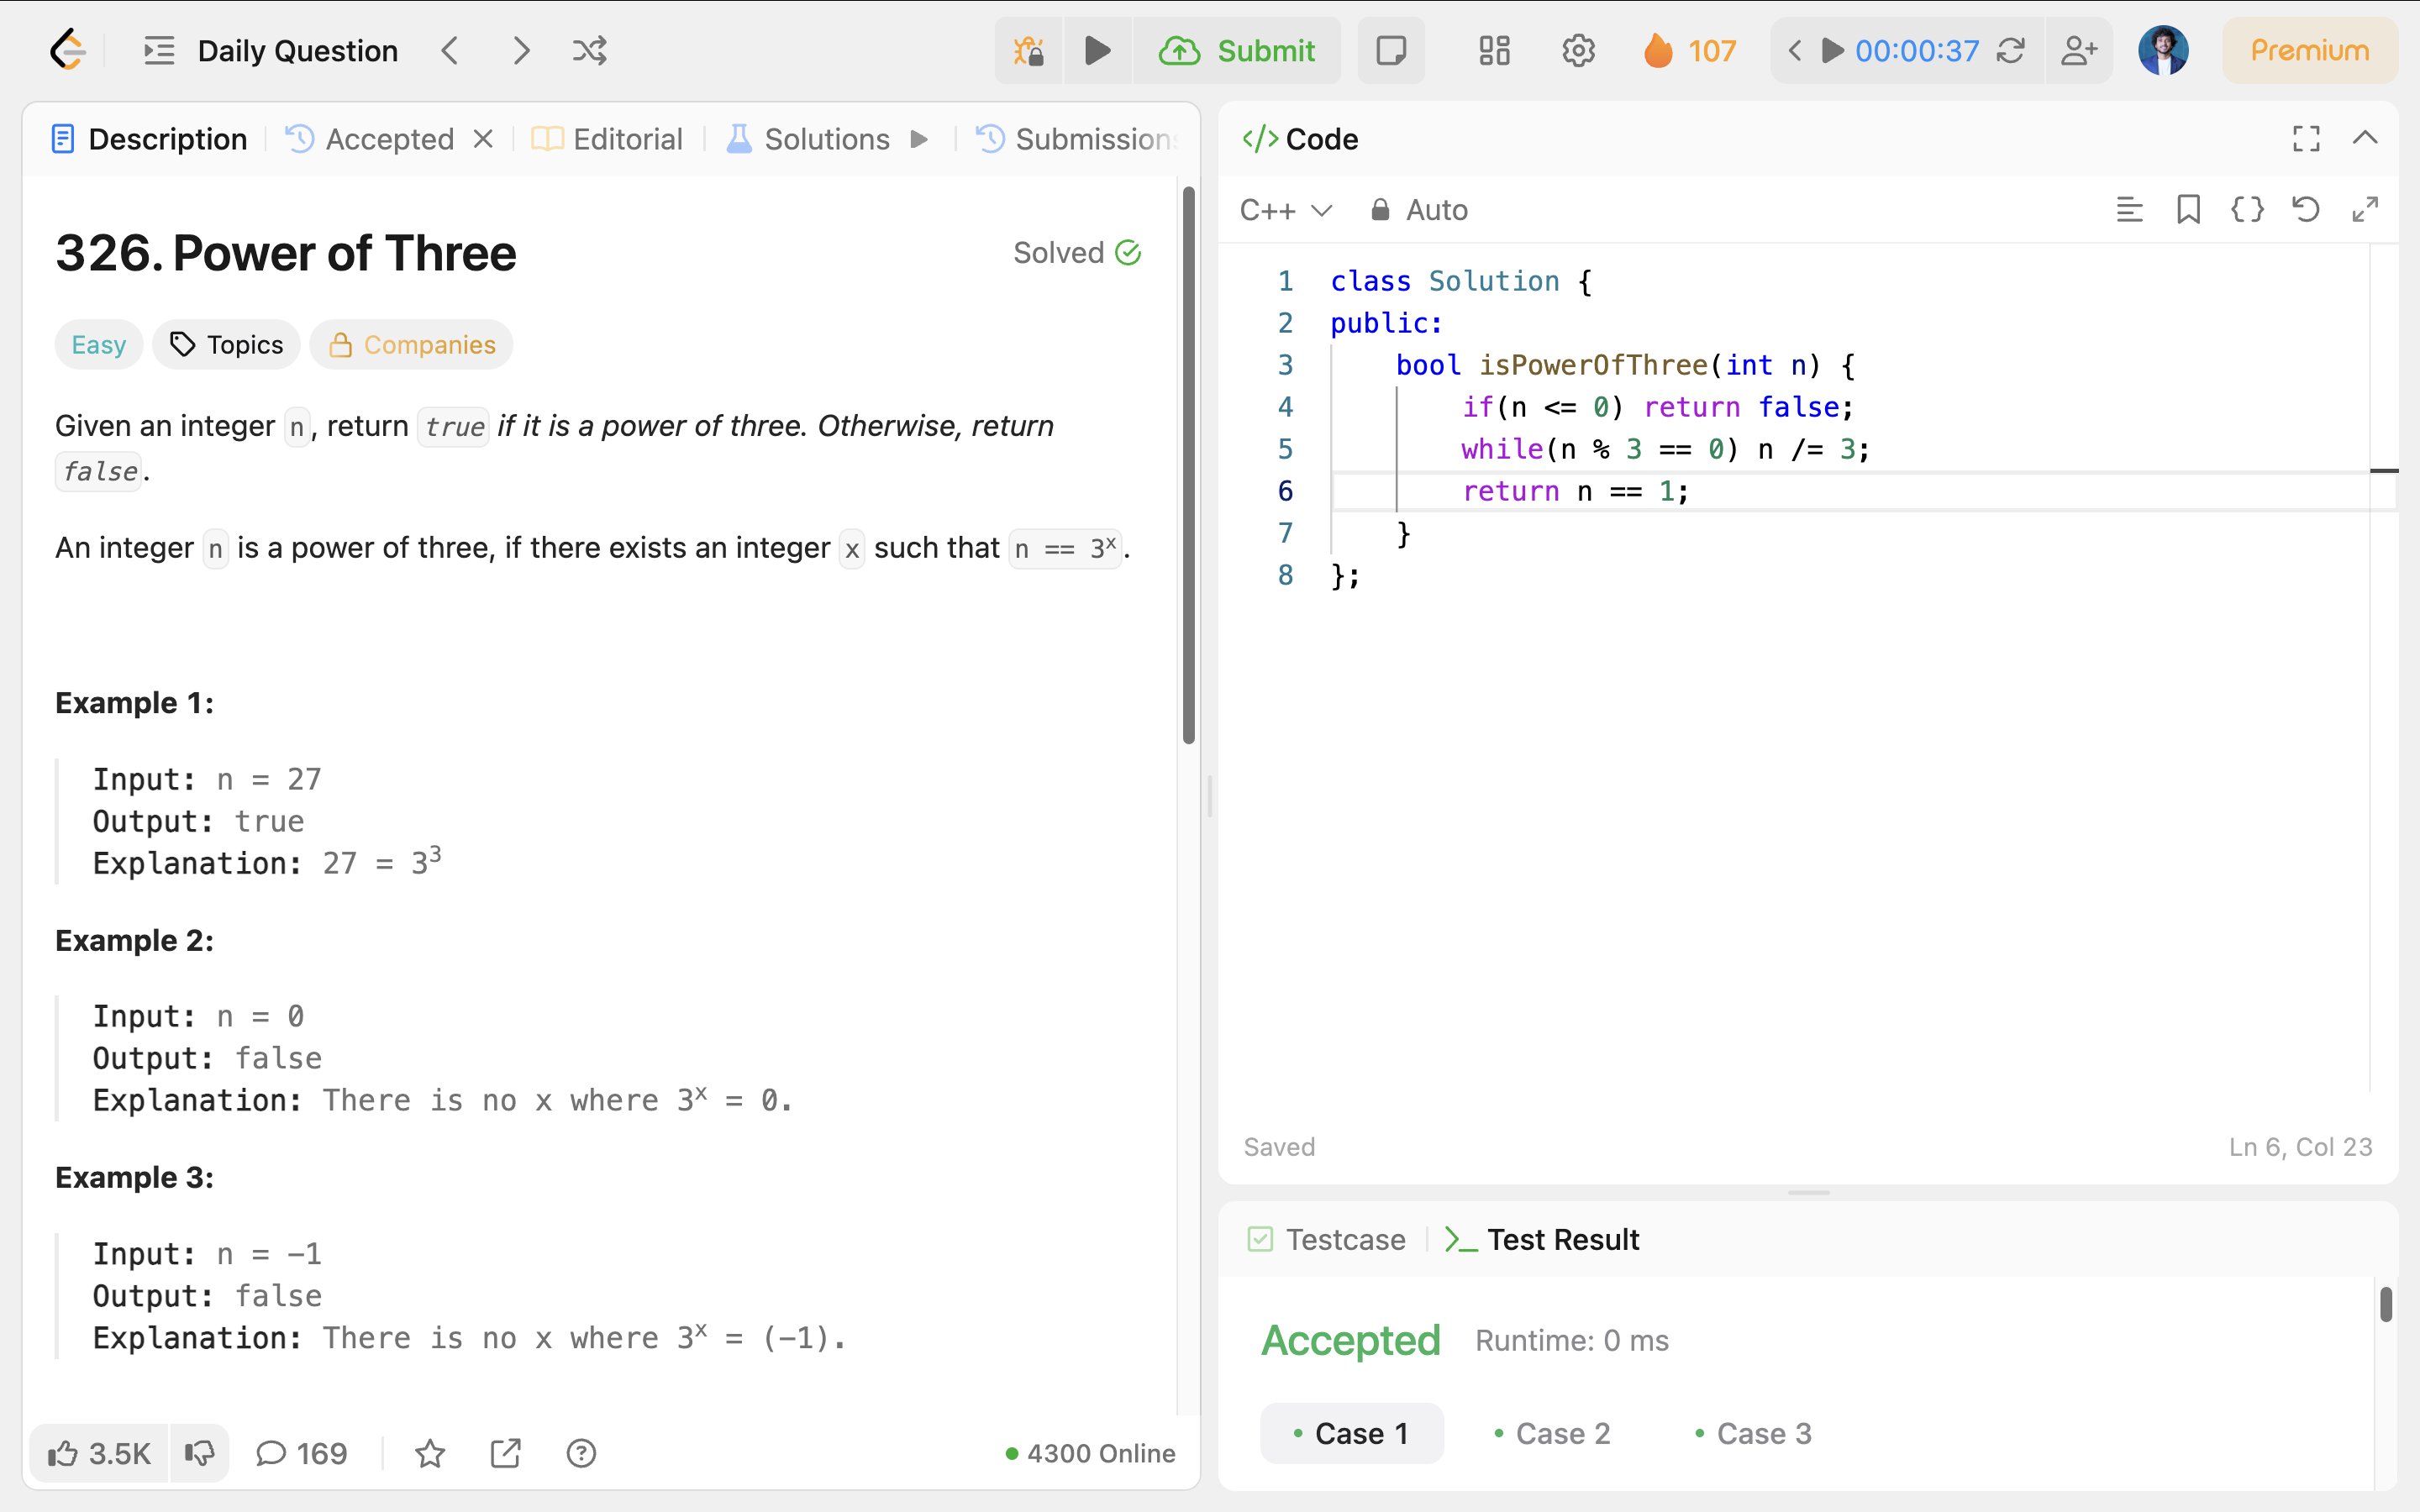The height and width of the screenshot is (1512, 2420).
Task: Toggle the thumbs-up like button
Action: click(98, 1453)
